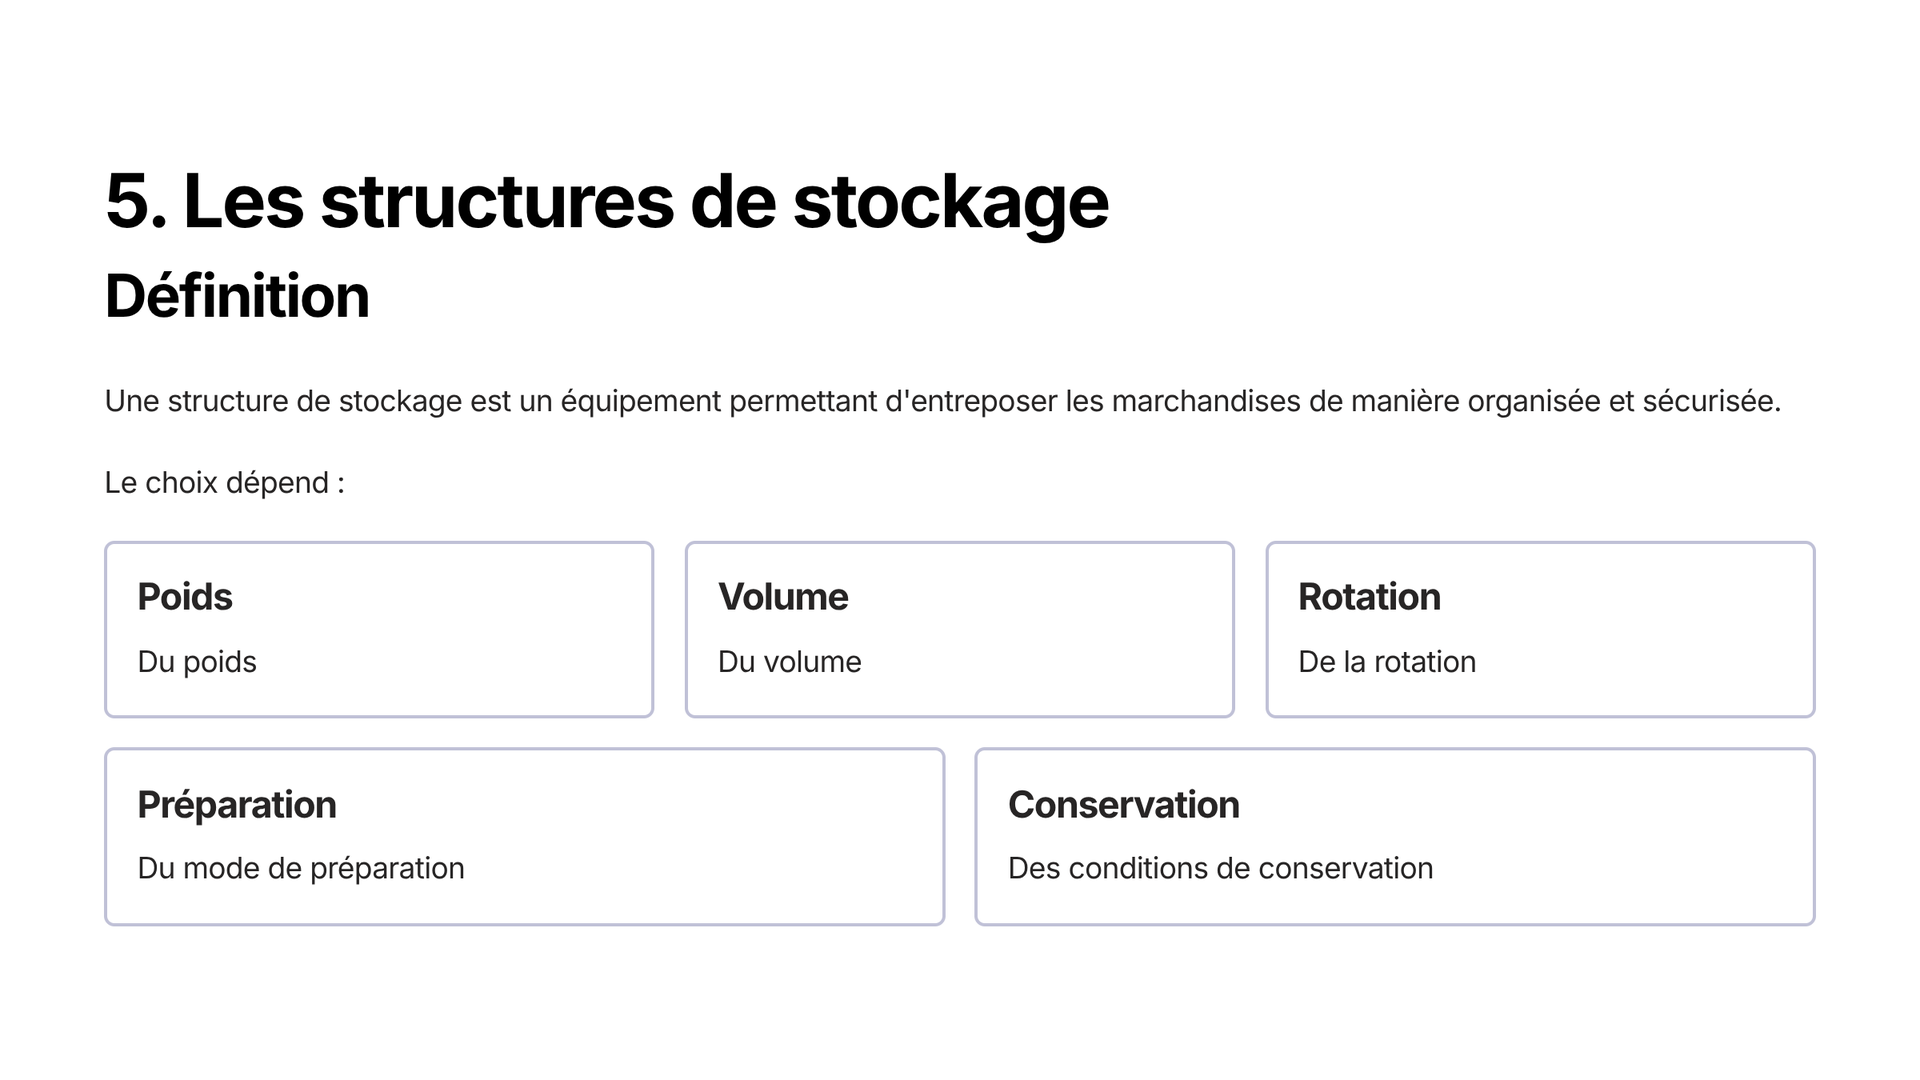Viewport: 1920px width, 1080px height.
Task: Open the Conservation card
Action: (x=1395, y=836)
